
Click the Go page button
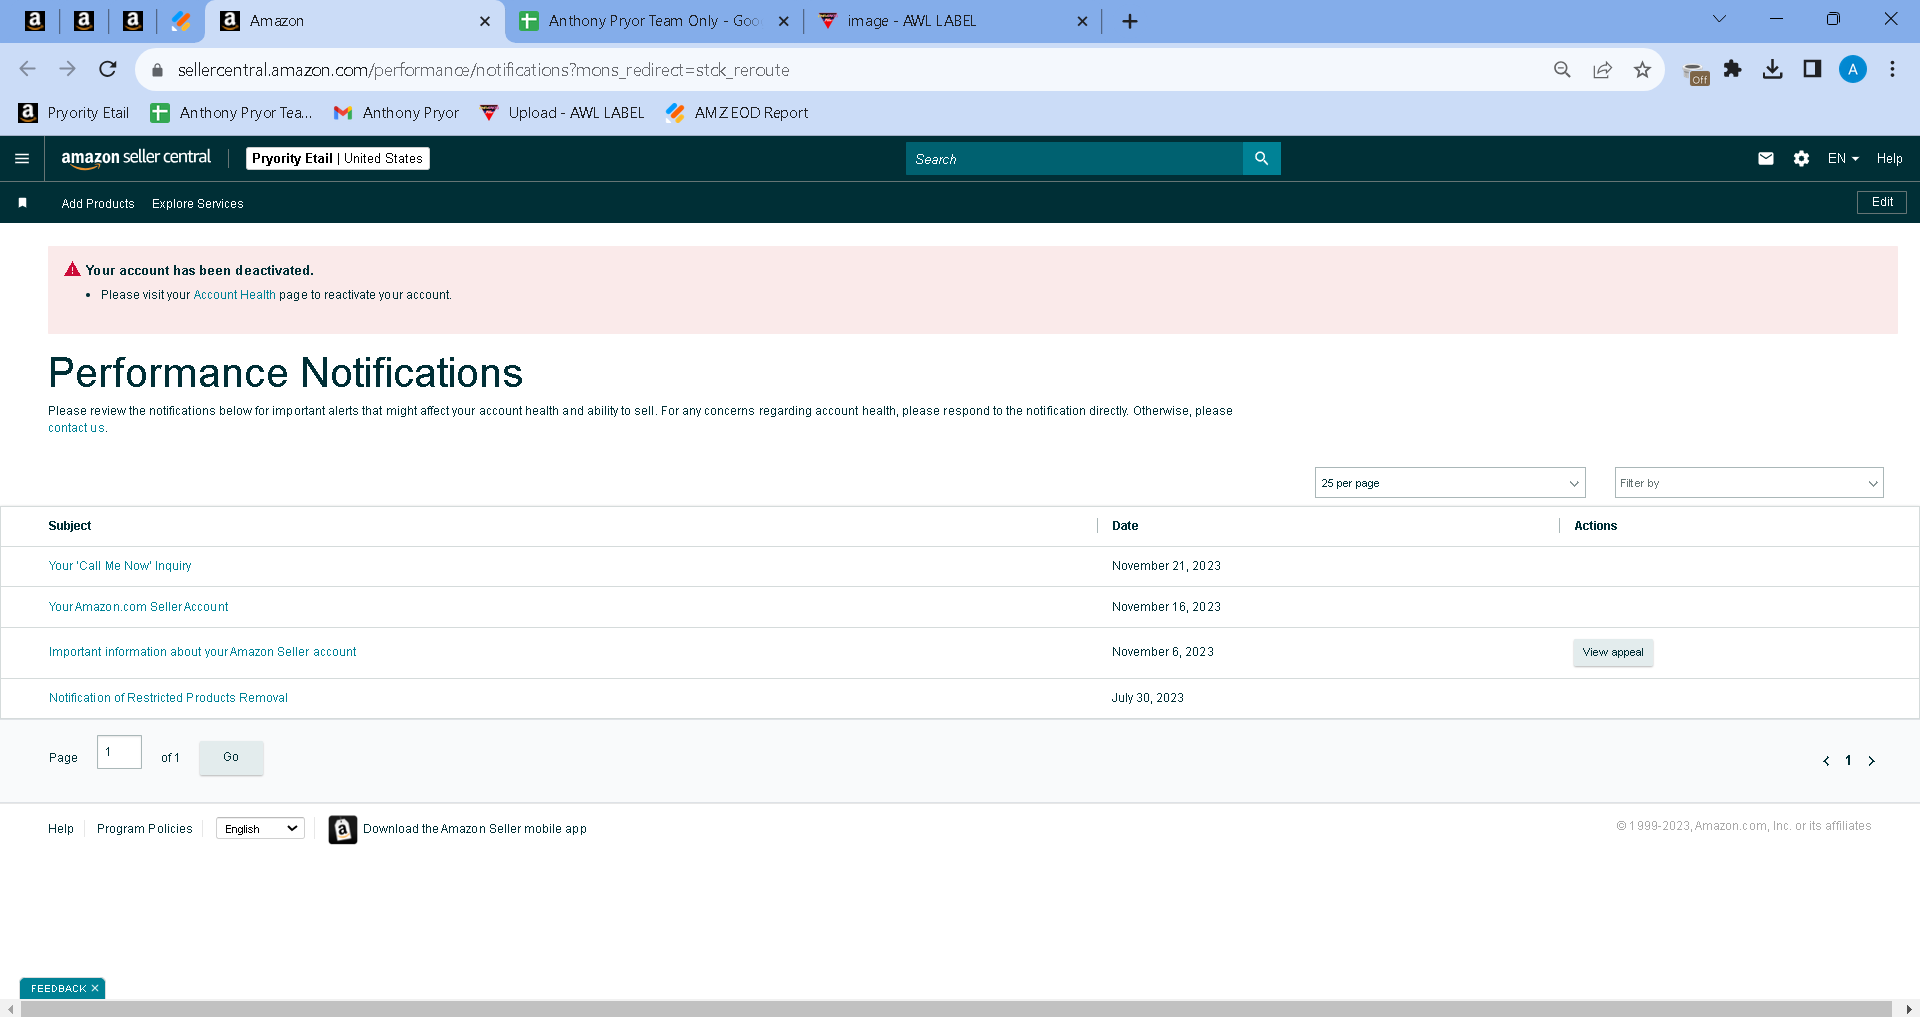[x=231, y=758]
